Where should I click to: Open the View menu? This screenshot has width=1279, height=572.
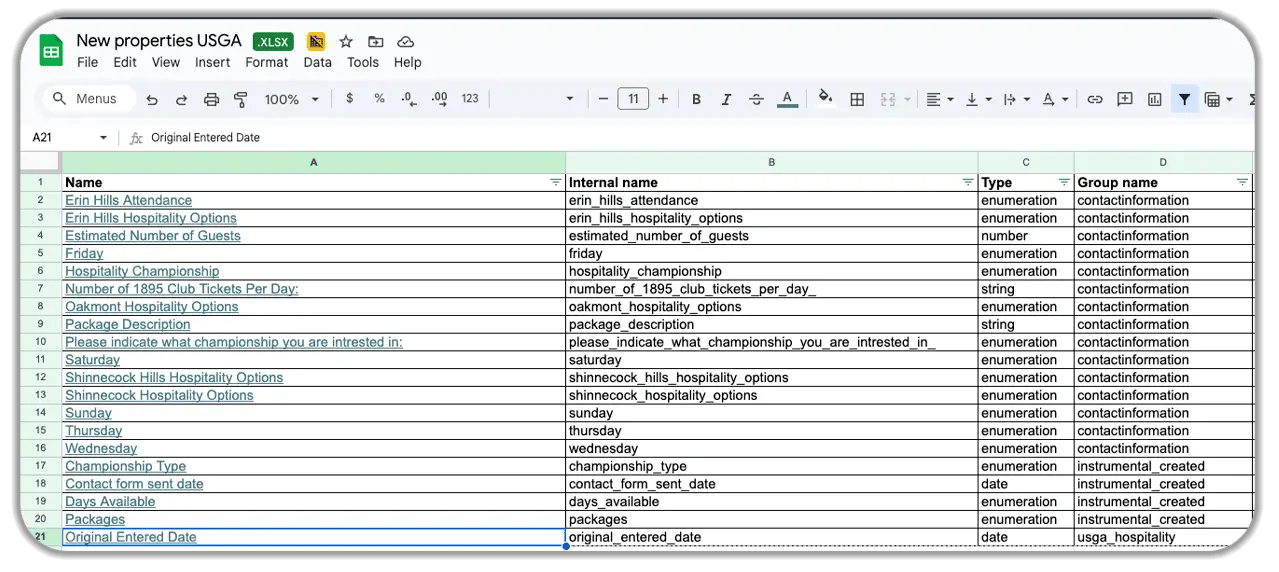click(166, 62)
